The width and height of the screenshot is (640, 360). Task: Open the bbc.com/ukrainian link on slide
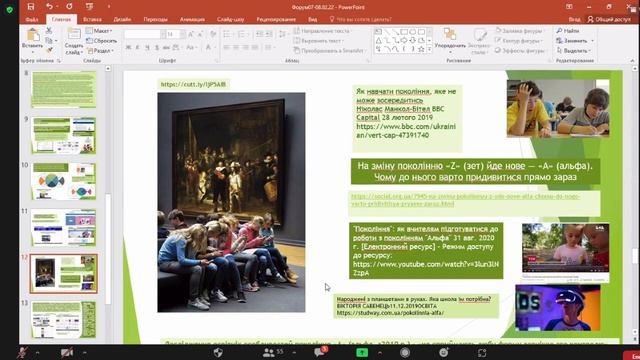tap(406, 131)
